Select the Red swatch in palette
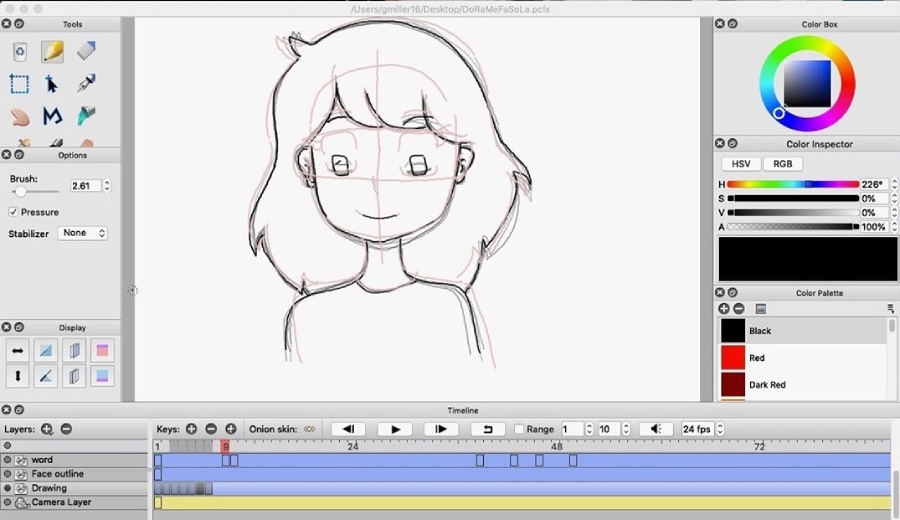 [733, 357]
